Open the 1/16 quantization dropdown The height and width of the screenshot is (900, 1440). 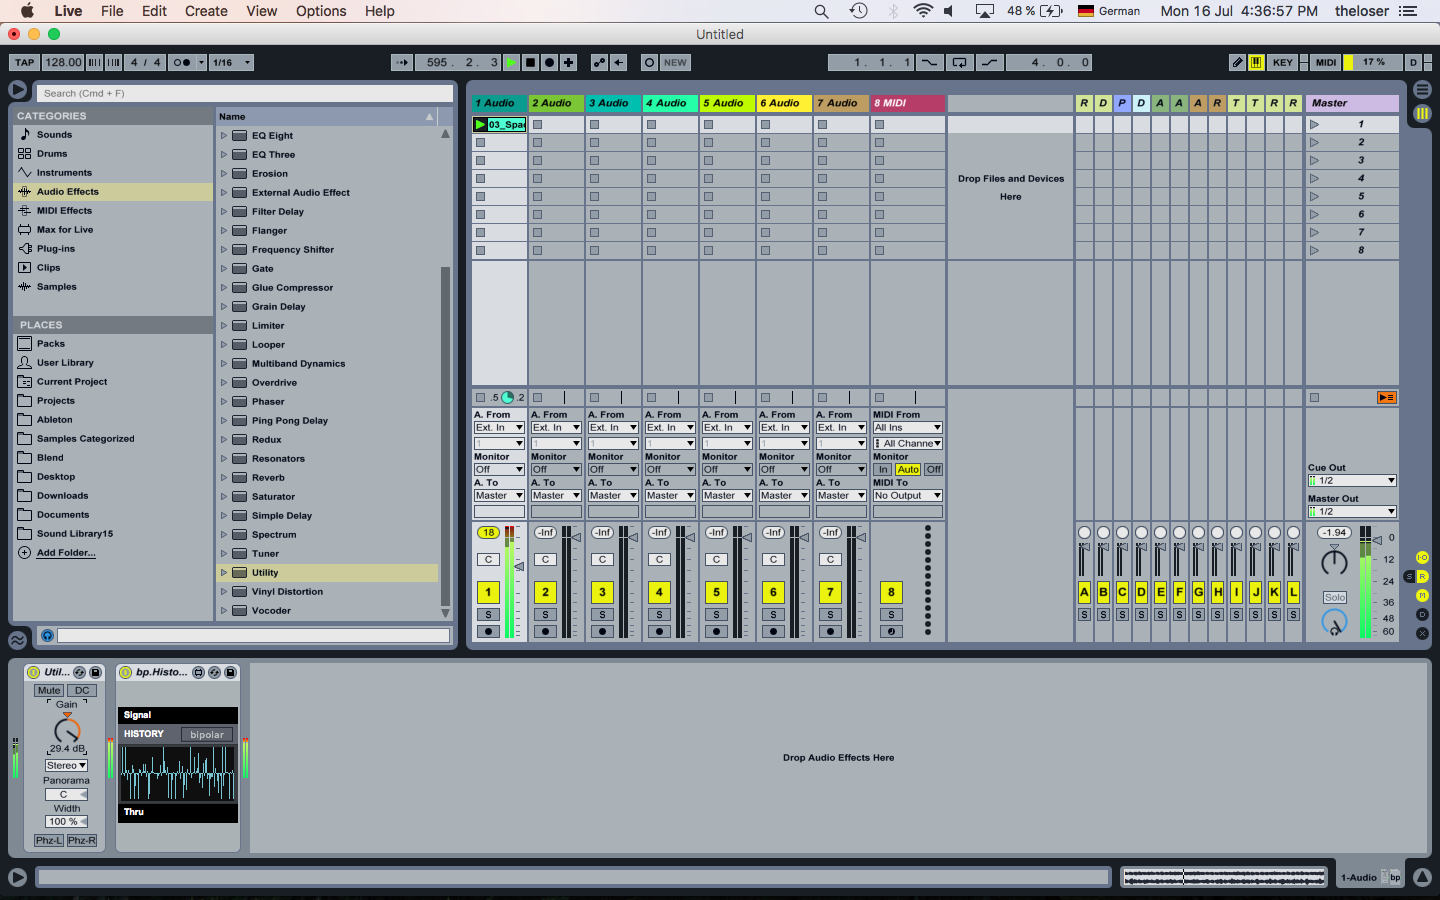pyautogui.click(x=232, y=62)
